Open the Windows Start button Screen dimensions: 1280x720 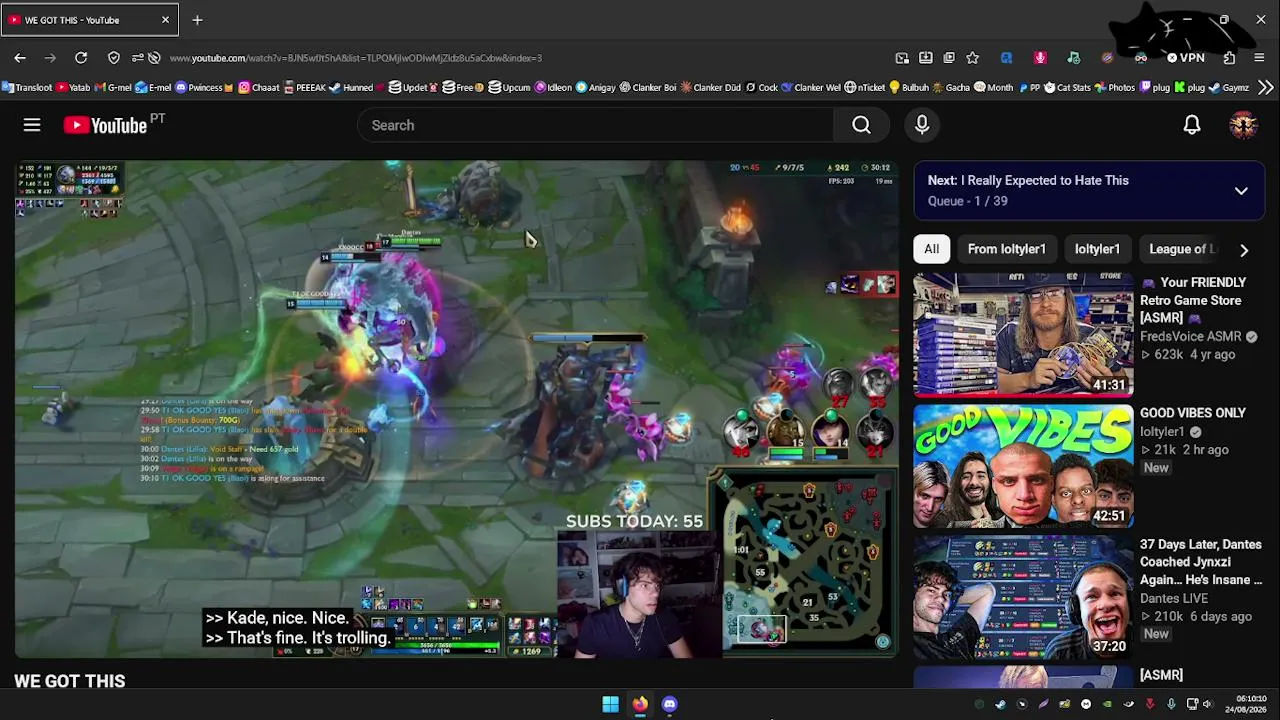point(610,704)
